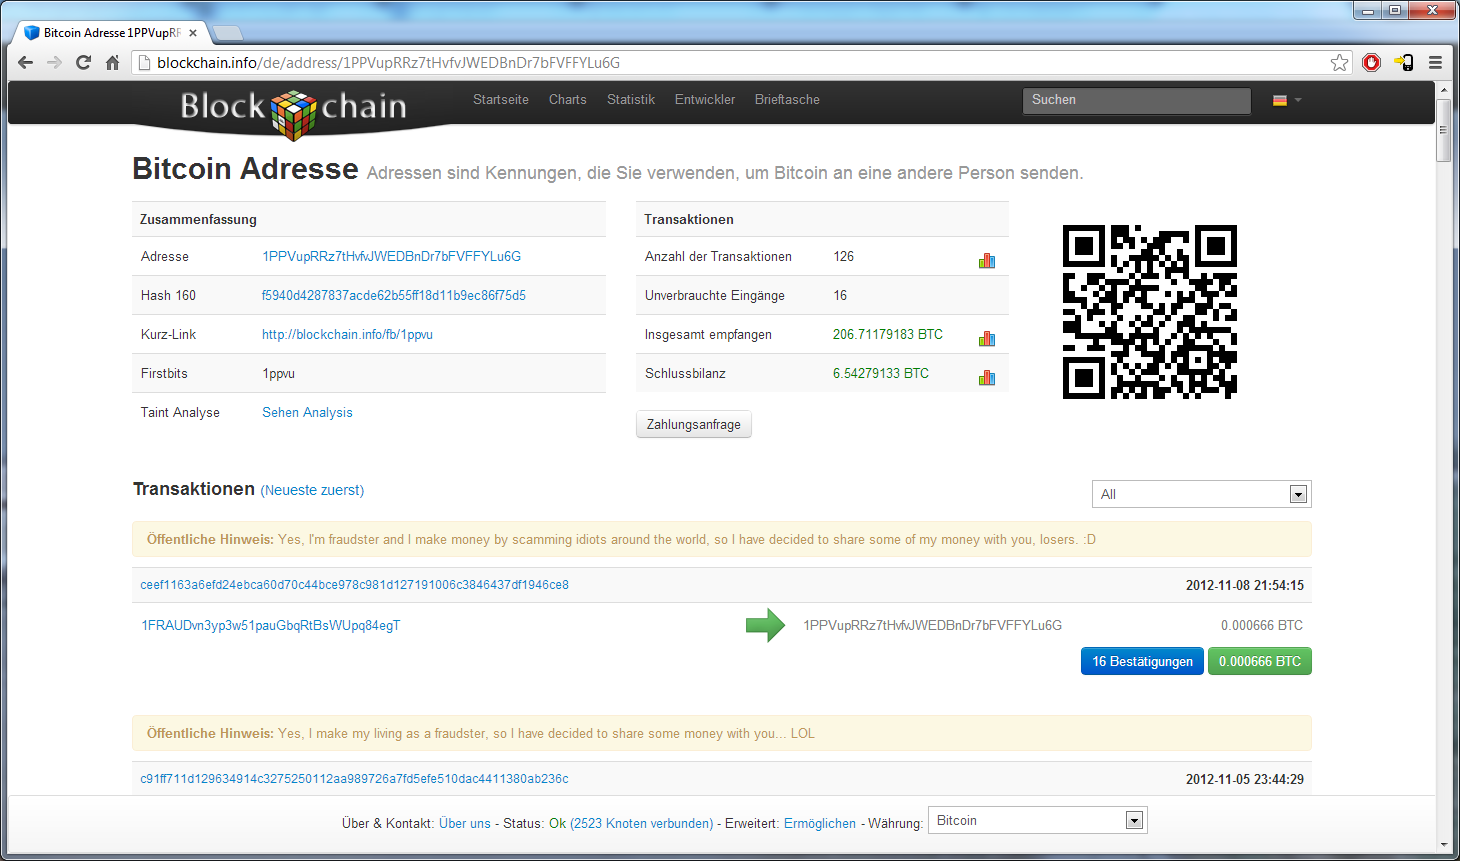Open browser home page icon
Viewport: 1460px width, 861px height.
coord(112,62)
